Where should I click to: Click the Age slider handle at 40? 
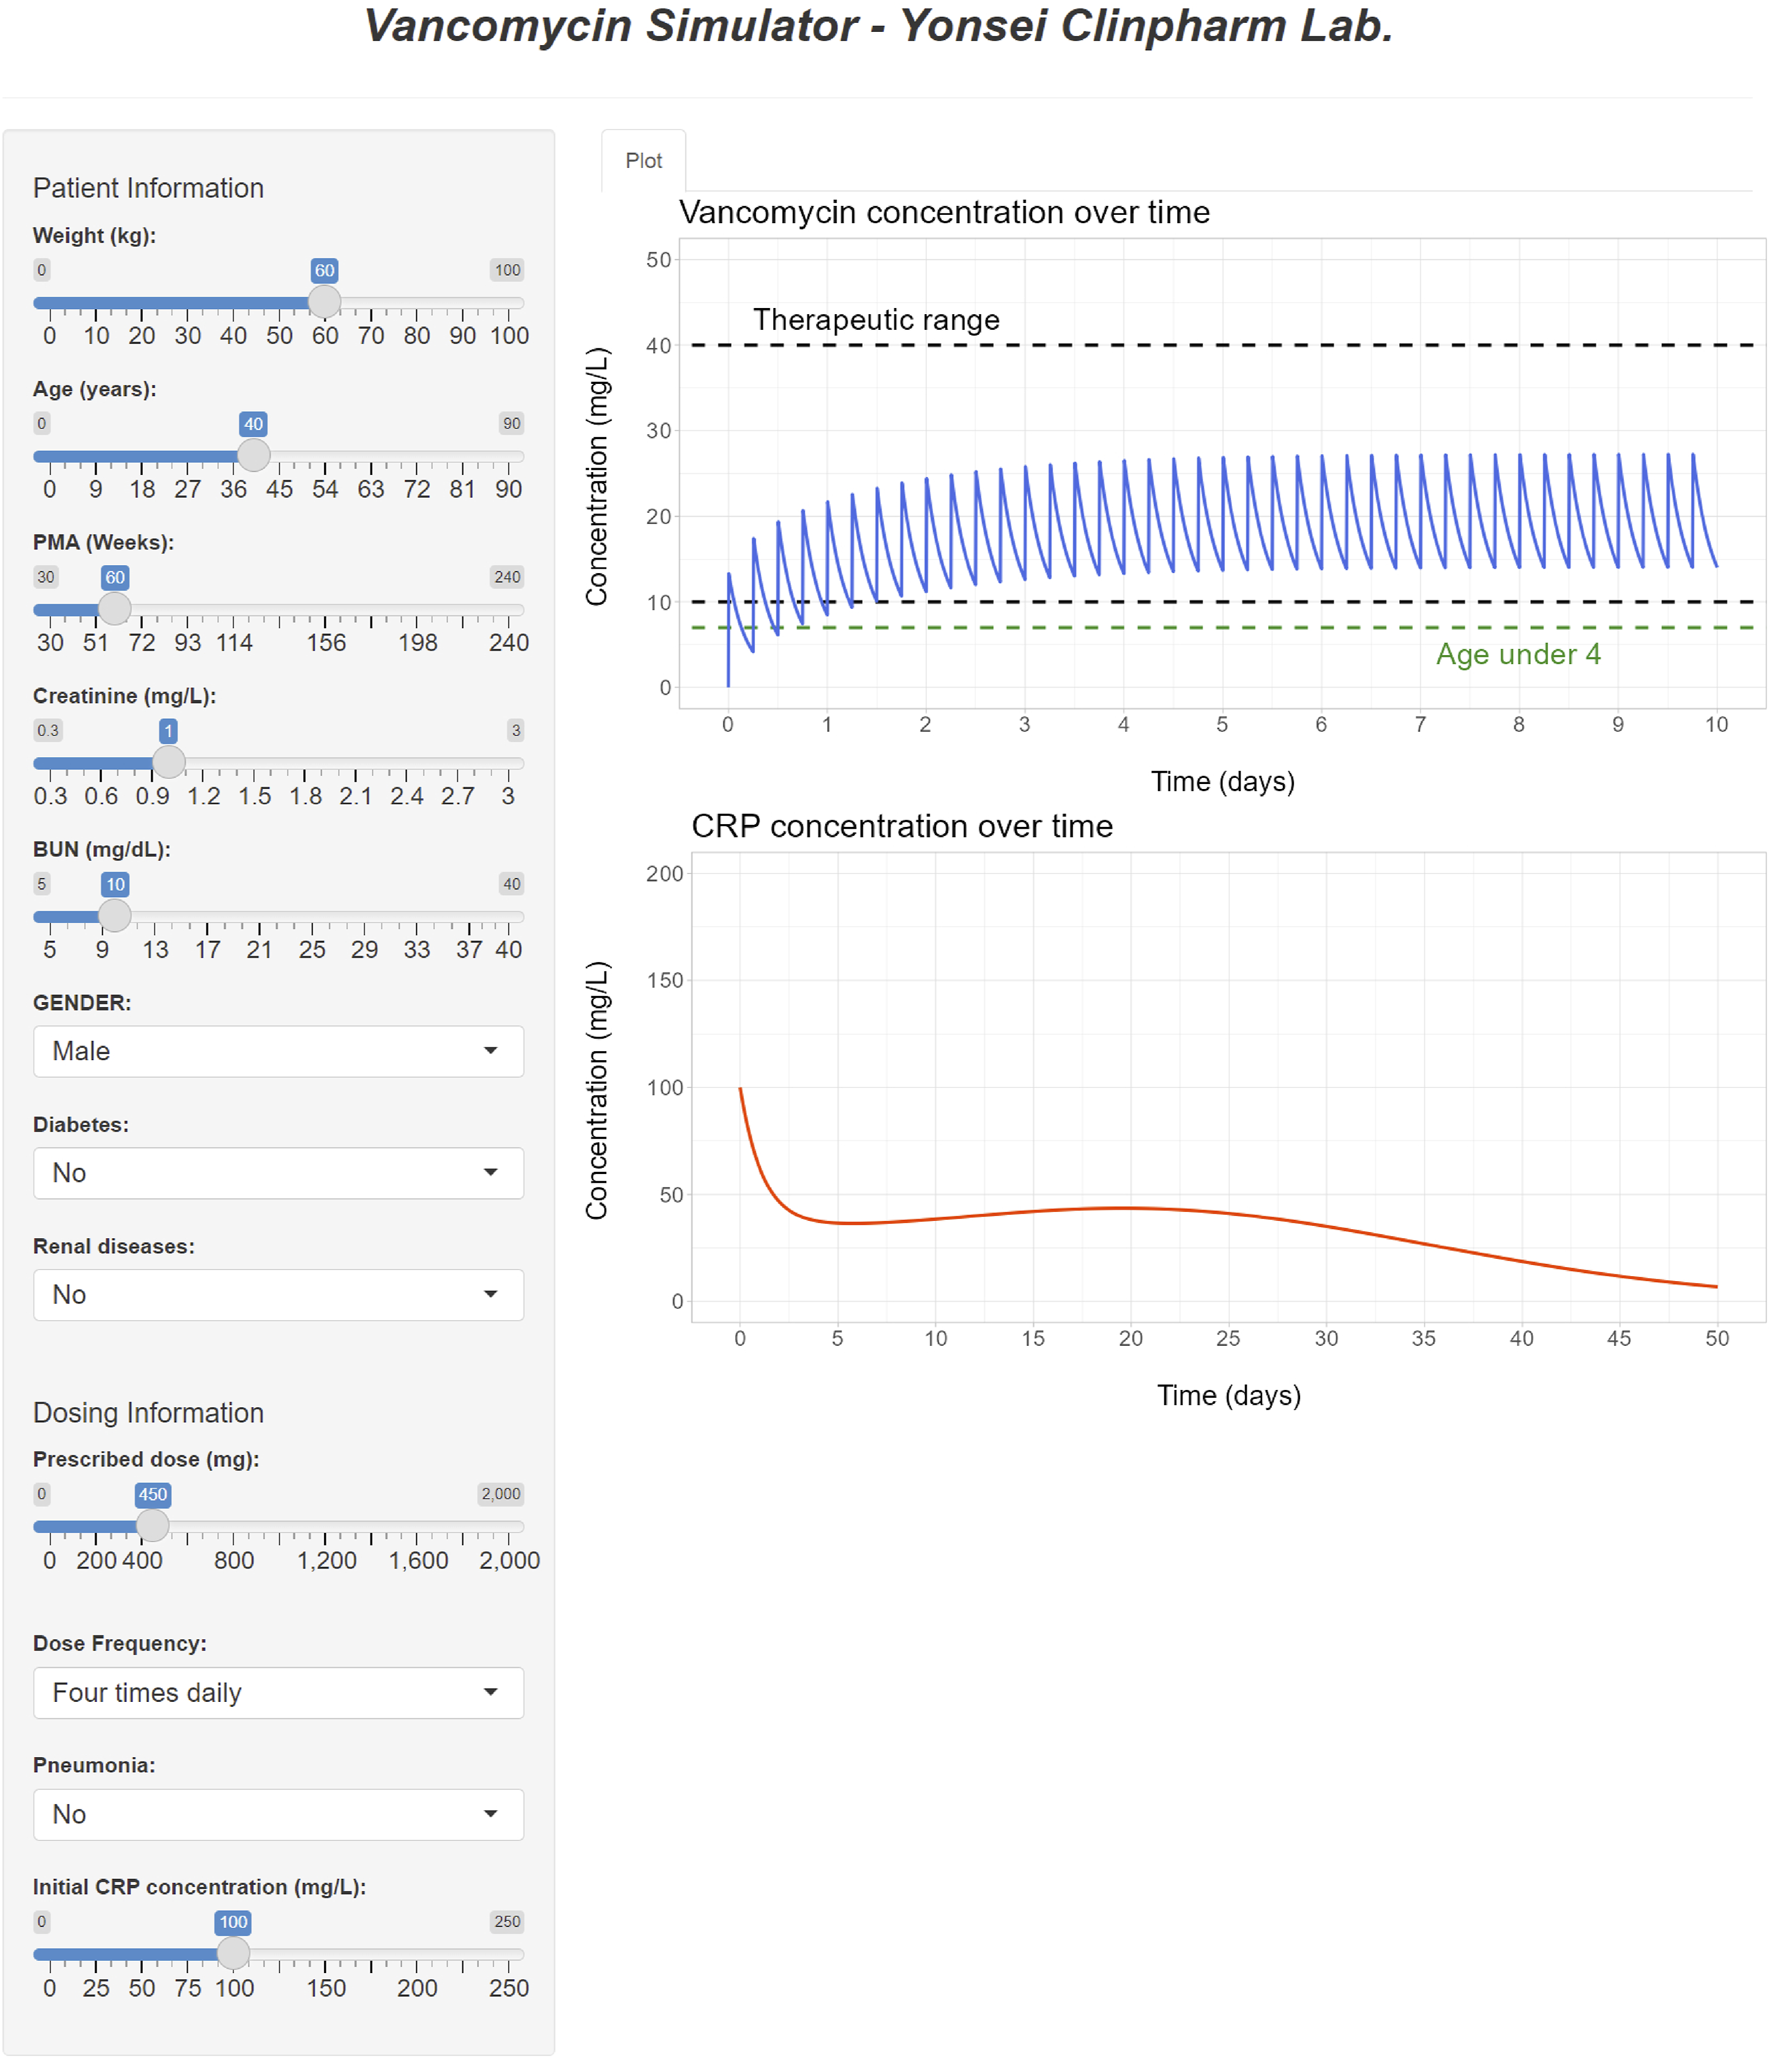point(254,456)
